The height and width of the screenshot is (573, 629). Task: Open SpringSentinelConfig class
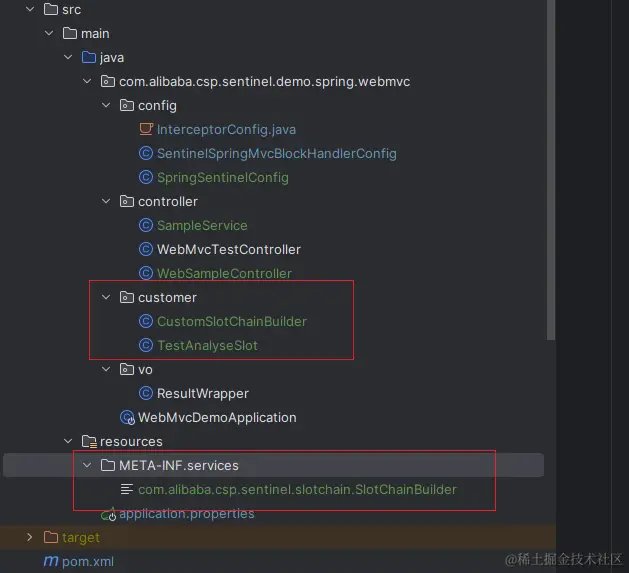point(223,178)
